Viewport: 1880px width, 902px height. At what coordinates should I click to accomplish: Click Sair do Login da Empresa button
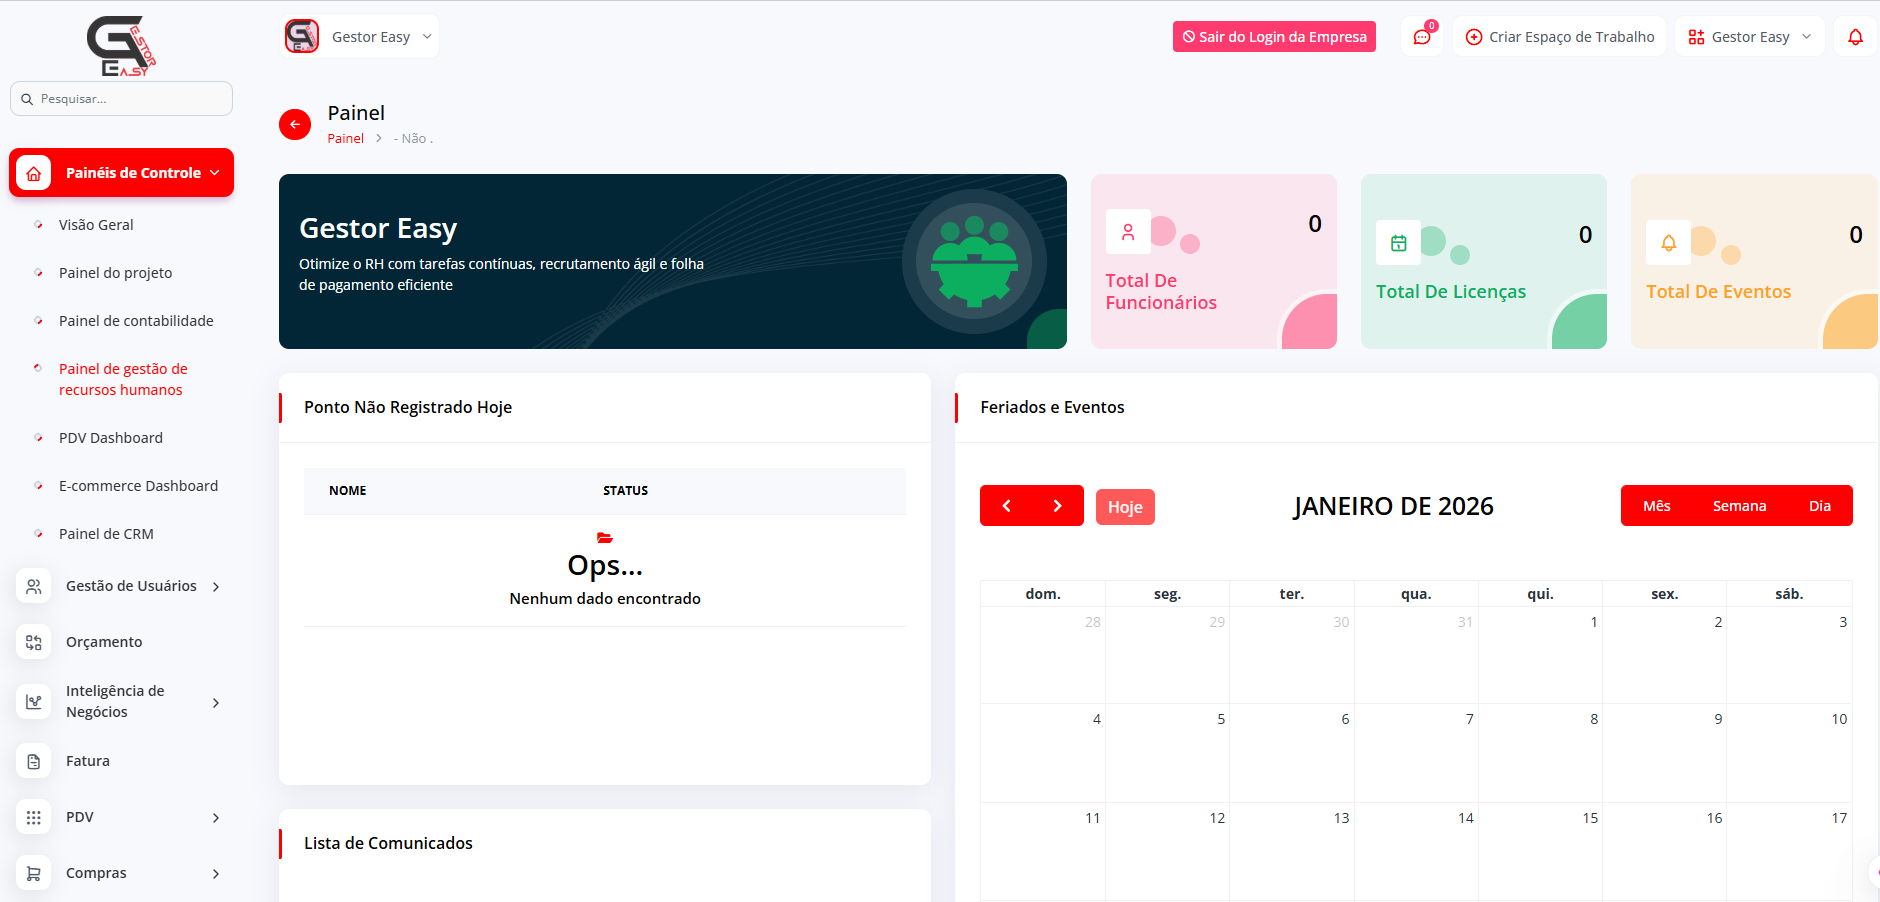(x=1274, y=37)
